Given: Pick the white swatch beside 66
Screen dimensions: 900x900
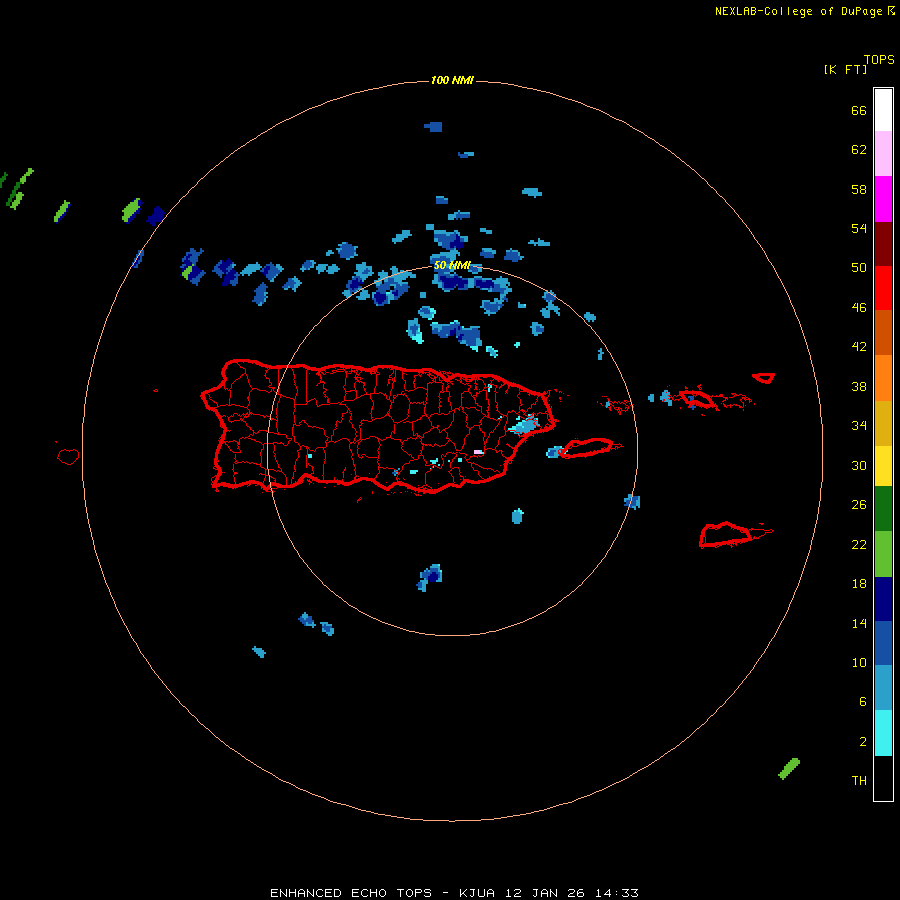Looking at the screenshot, I should (x=883, y=110).
